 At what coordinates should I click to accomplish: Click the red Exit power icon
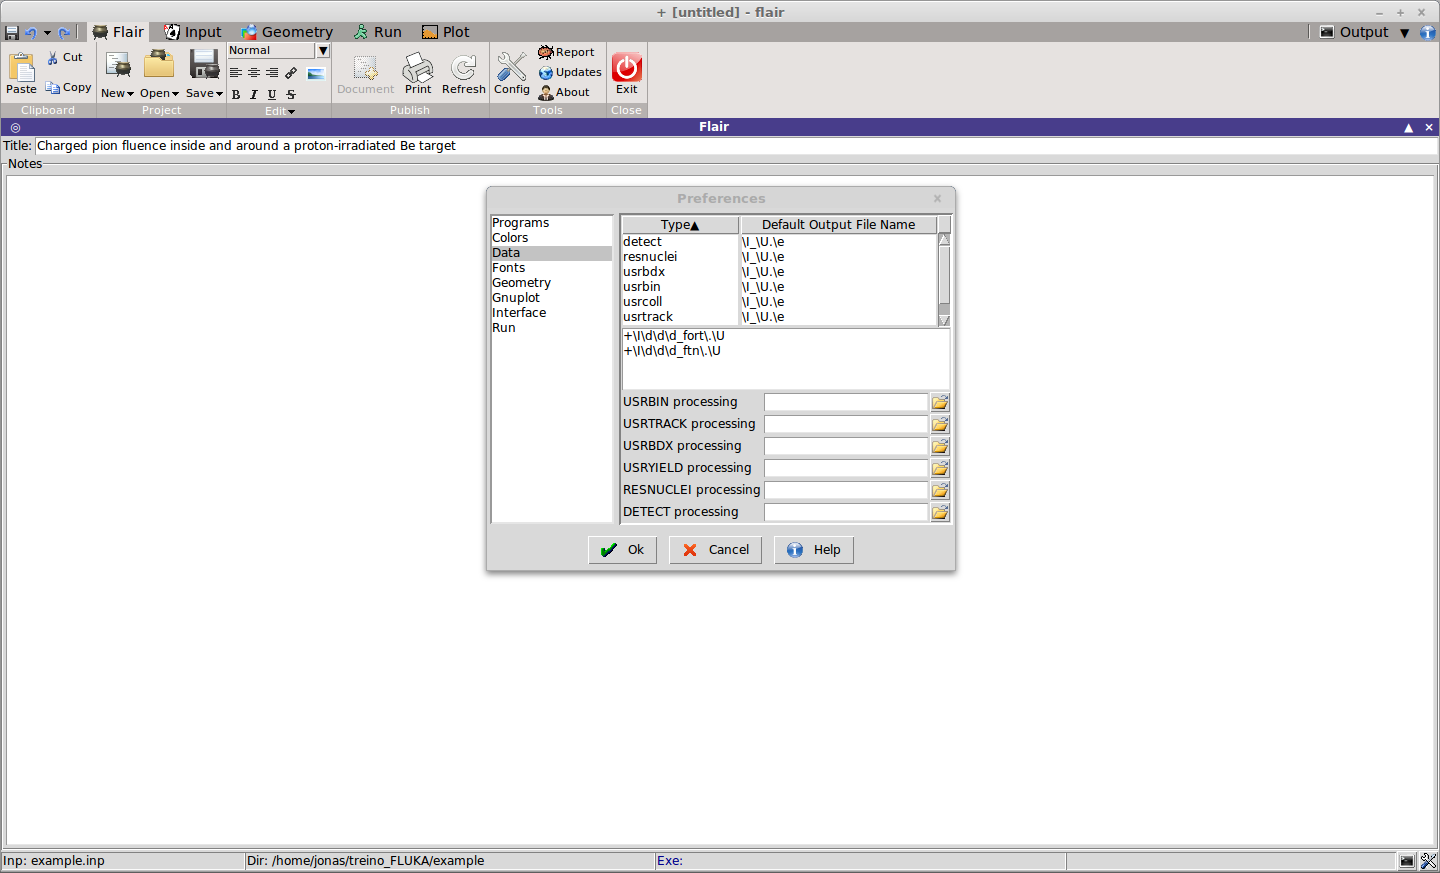627,67
